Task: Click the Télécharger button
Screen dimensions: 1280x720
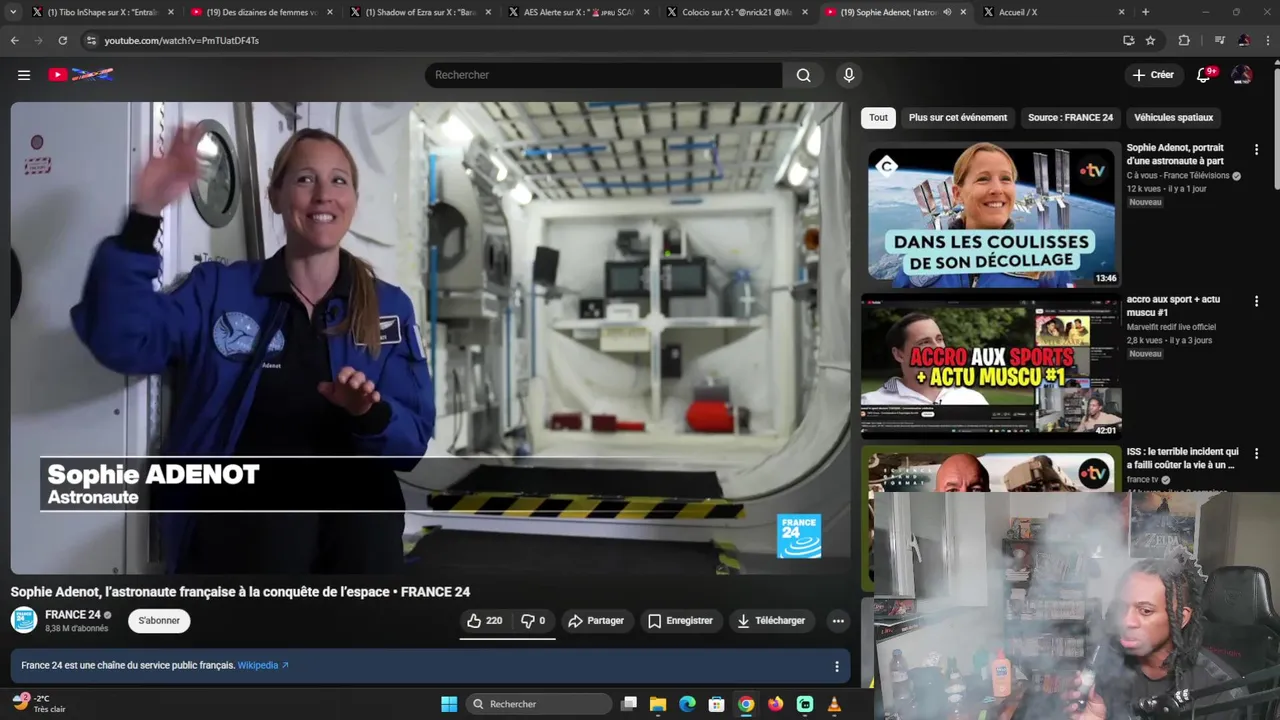Action: point(770,621)
